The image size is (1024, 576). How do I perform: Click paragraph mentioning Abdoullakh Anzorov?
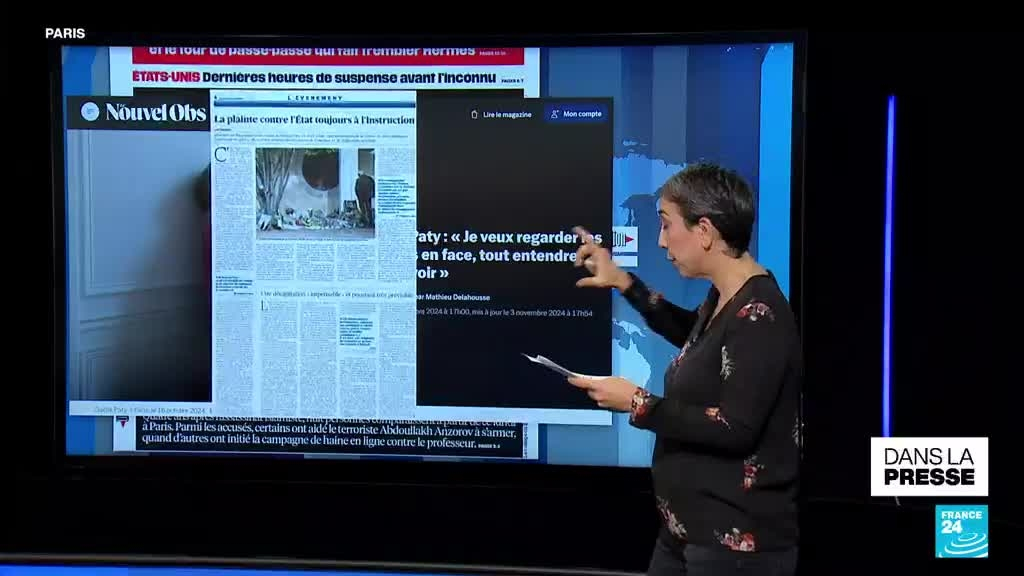click(328, 432)
